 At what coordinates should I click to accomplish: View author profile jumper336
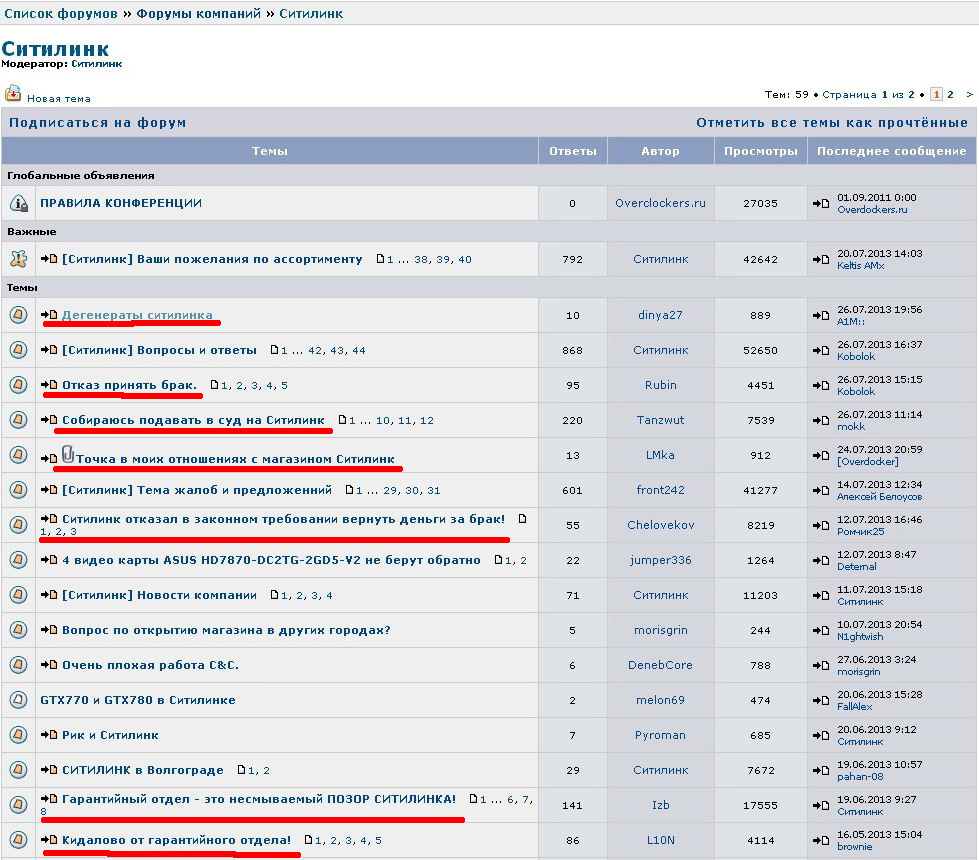[x=661, y=560]
